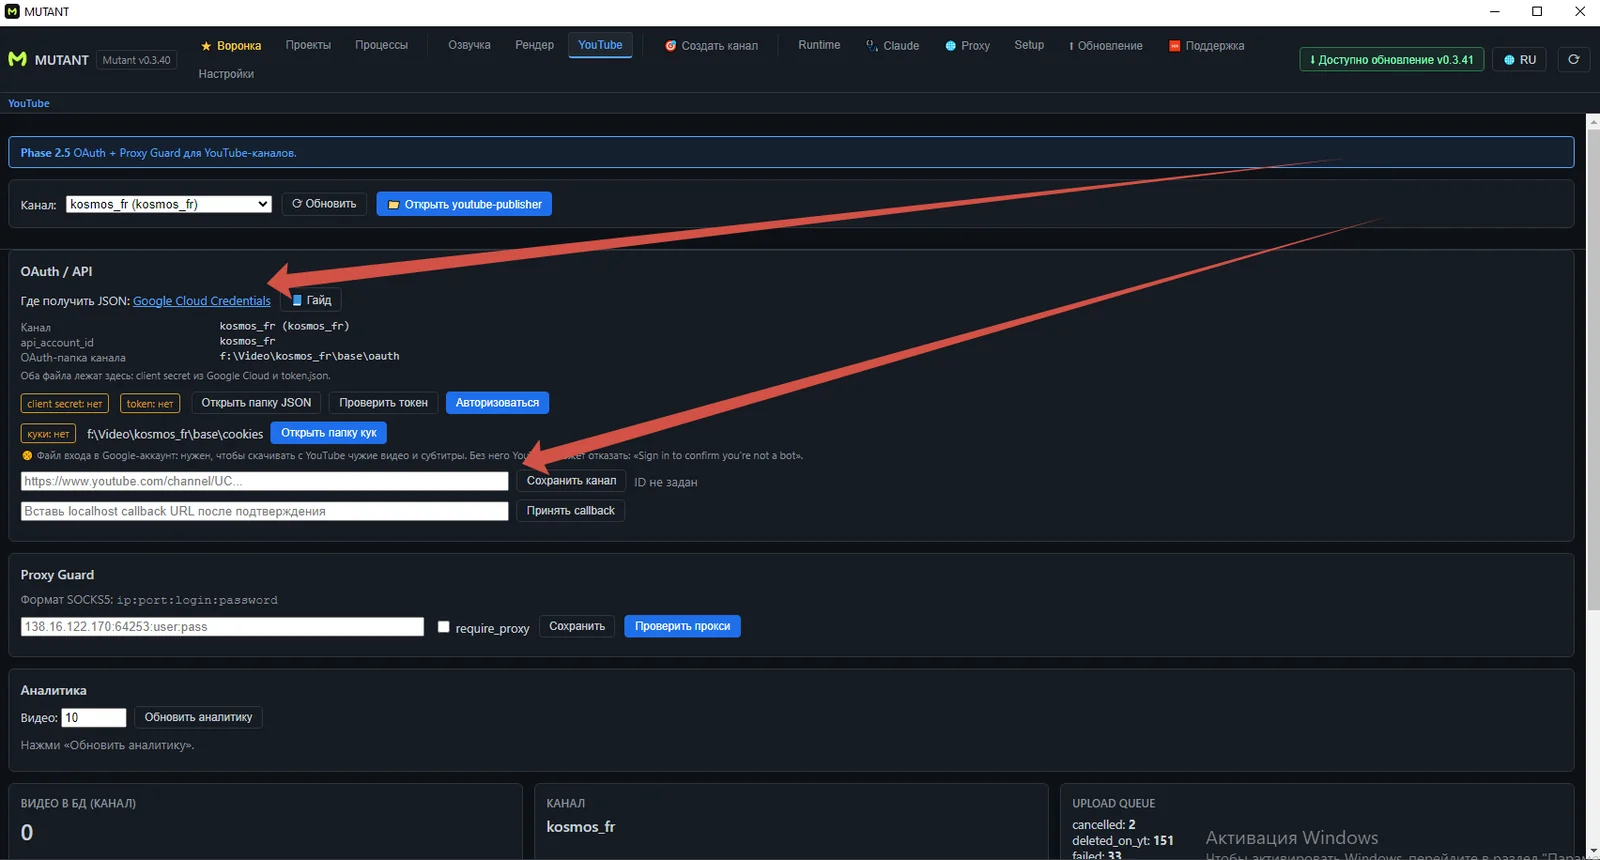
Task: Click the cancelled: 2 queue entry
Action: coord(1104,825)
